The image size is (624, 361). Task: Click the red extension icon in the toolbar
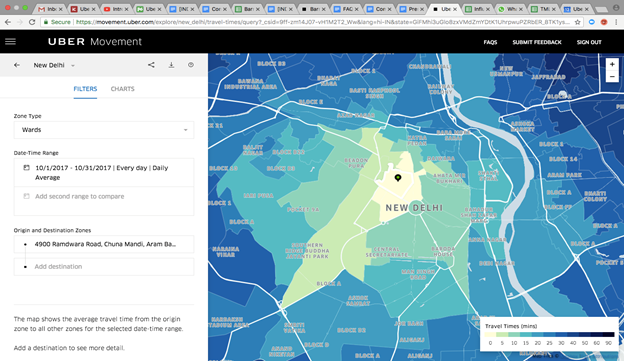(x=604, y=22)
